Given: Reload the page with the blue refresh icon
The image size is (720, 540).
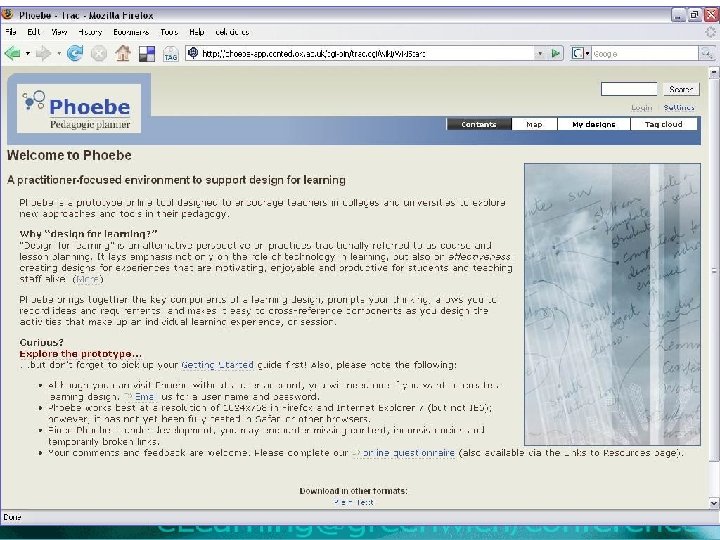Looking at the screenshot, I should pyautogui.click(x=75, y=54).
